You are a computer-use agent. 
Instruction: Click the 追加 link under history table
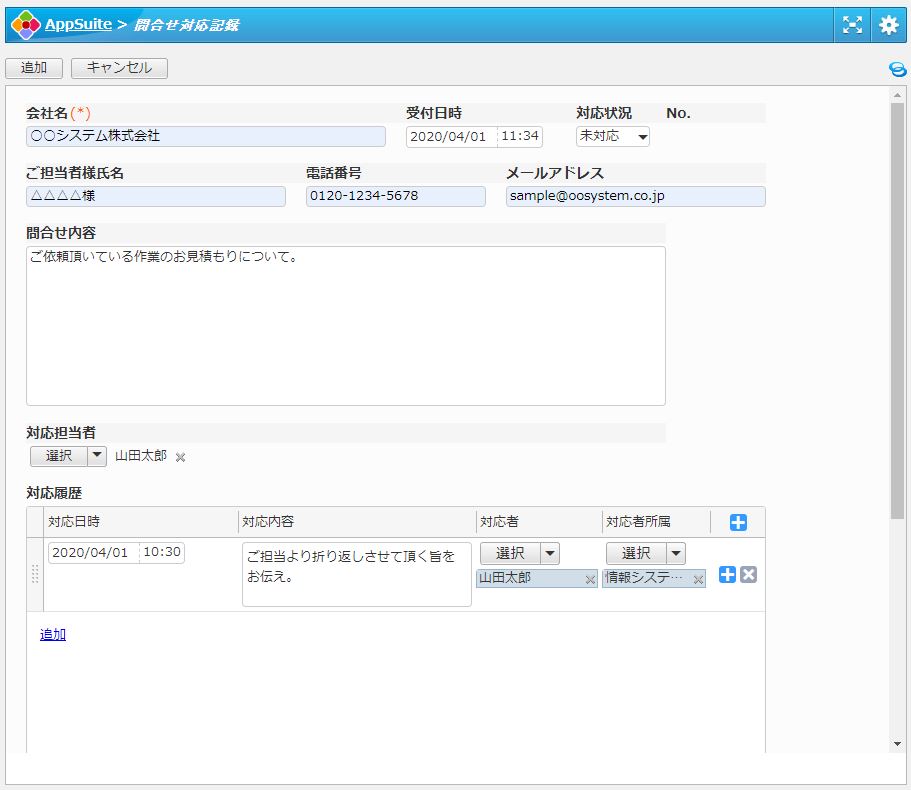(x=53, y=634)
